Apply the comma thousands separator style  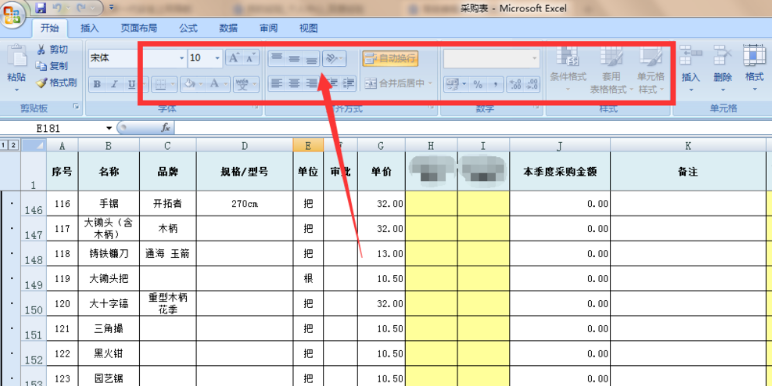[495, 84]
